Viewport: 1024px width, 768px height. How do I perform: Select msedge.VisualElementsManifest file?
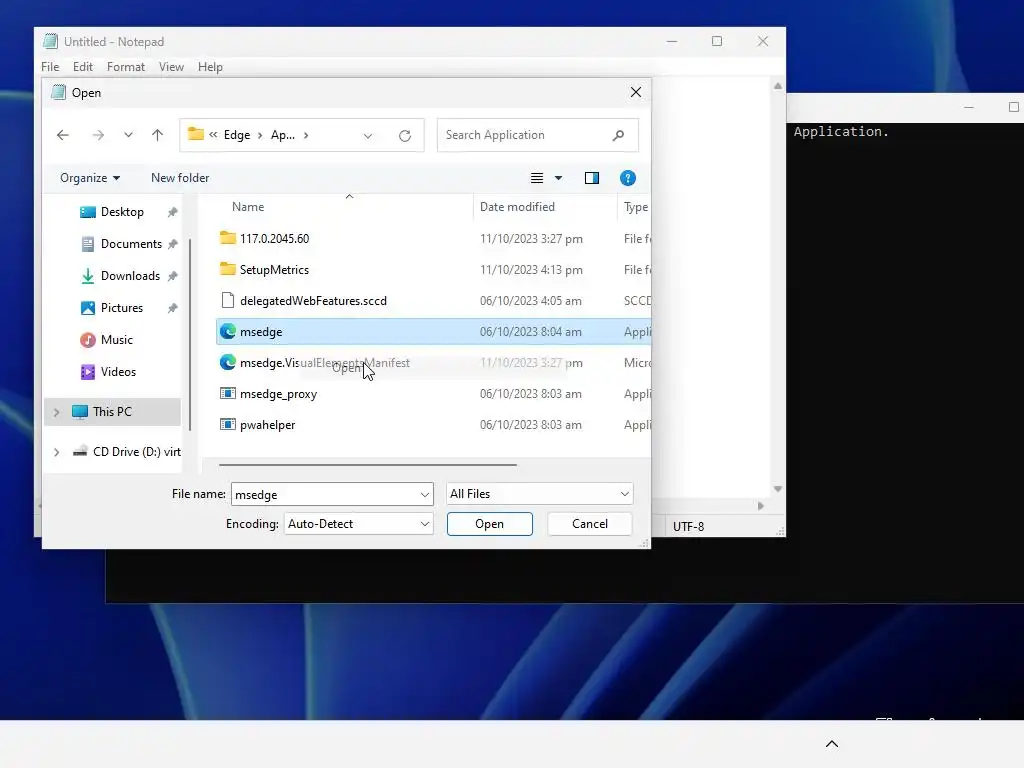click(325, 363)
